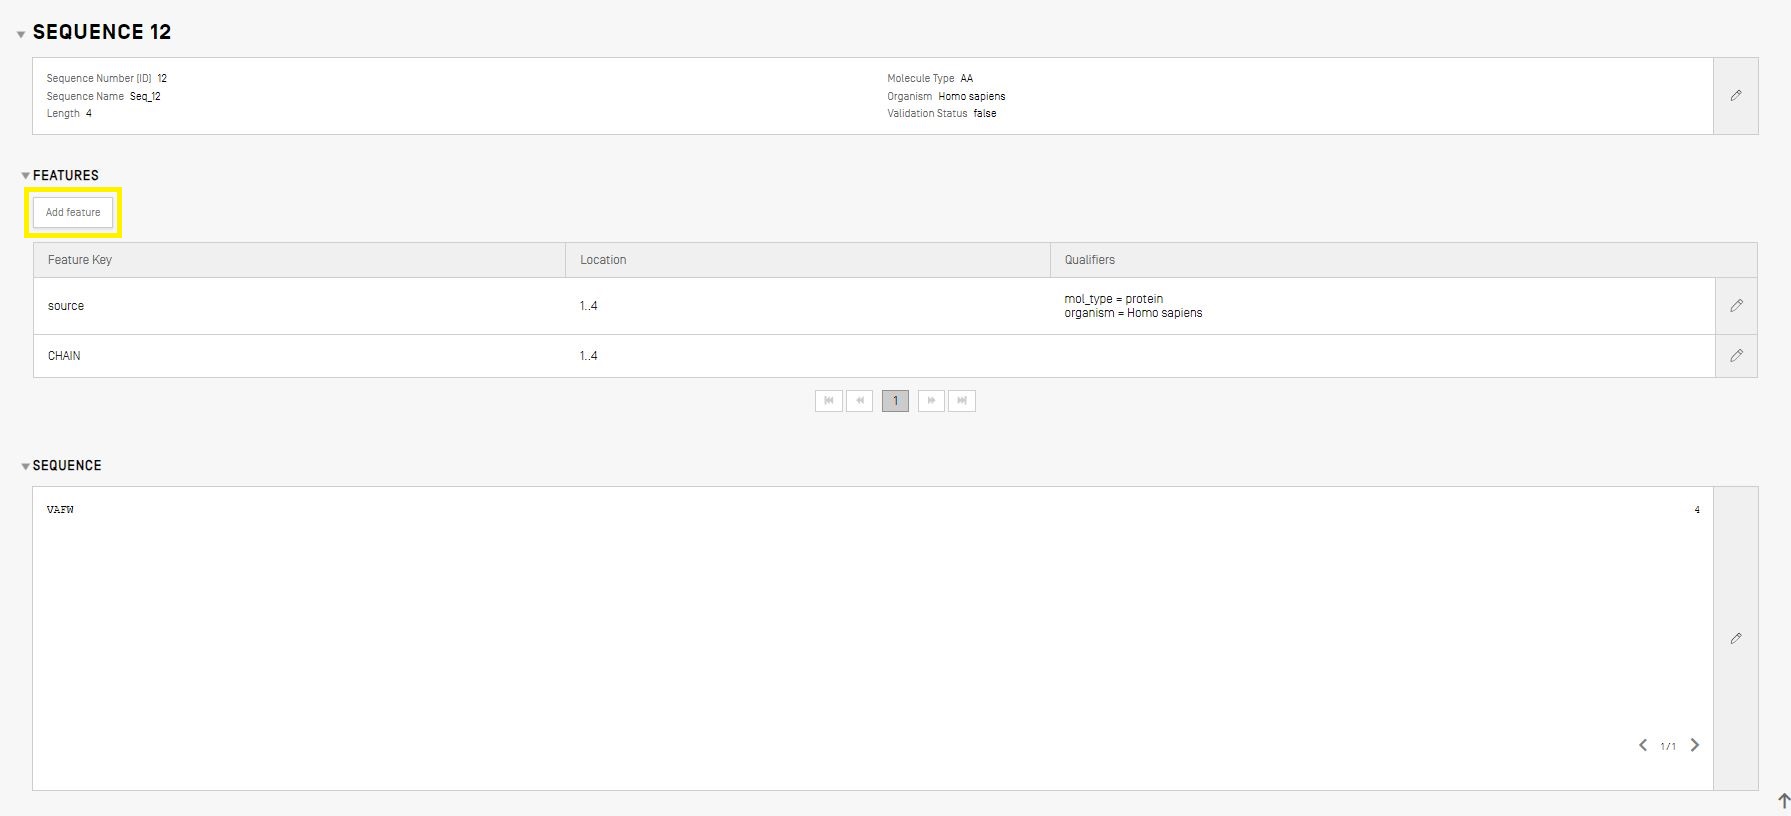The image size is (1791, 816).
Task: Go to next features table page
Action: pos(931,401)
